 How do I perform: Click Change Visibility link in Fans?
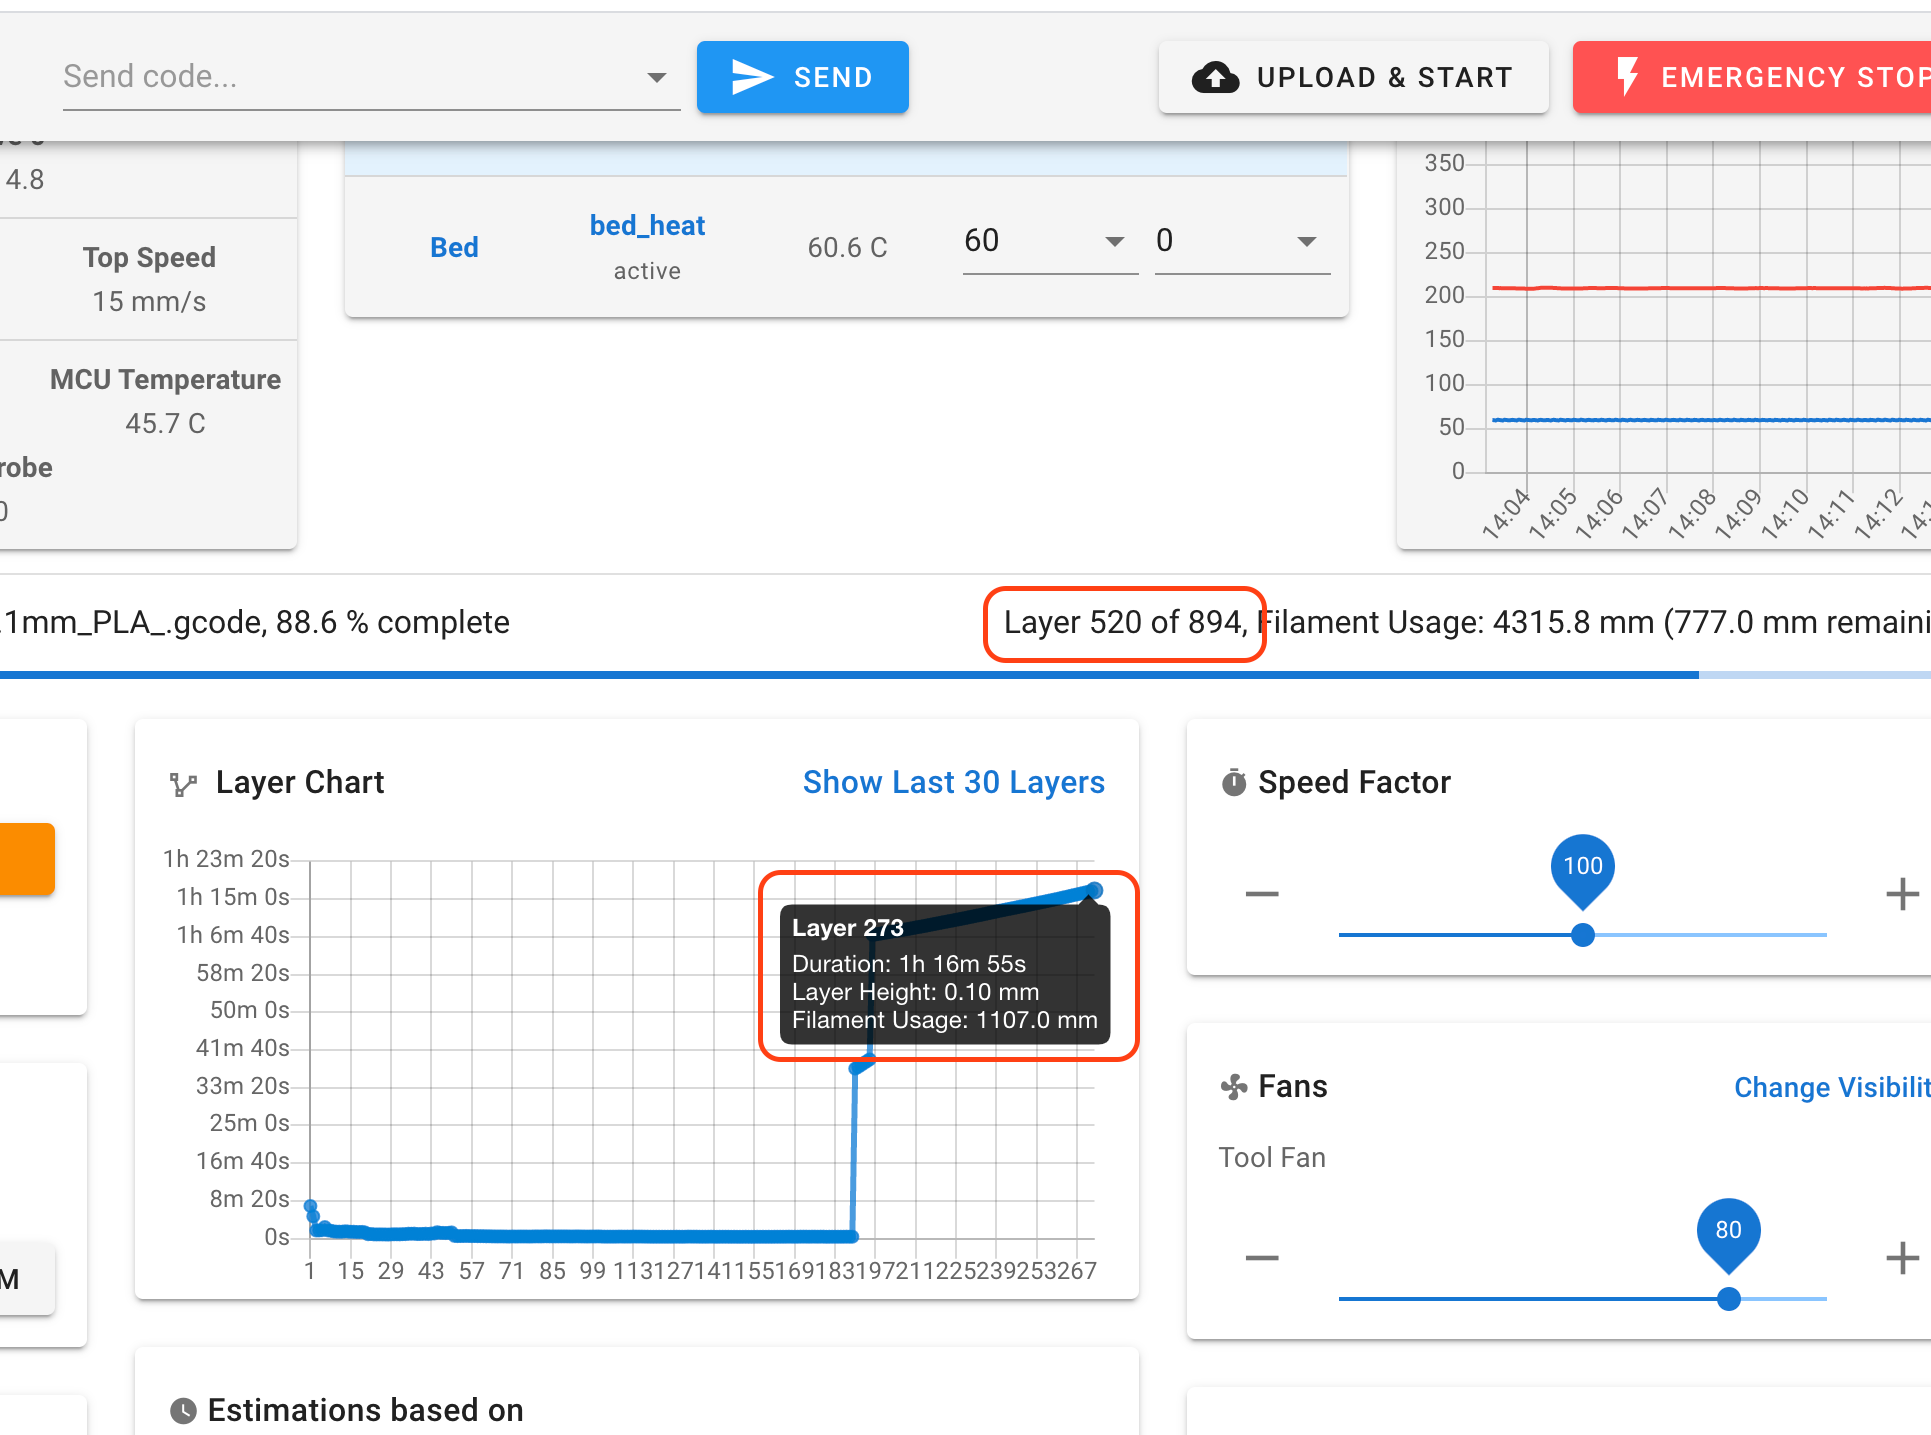pyautogui.click(x=1832, y=1087)
